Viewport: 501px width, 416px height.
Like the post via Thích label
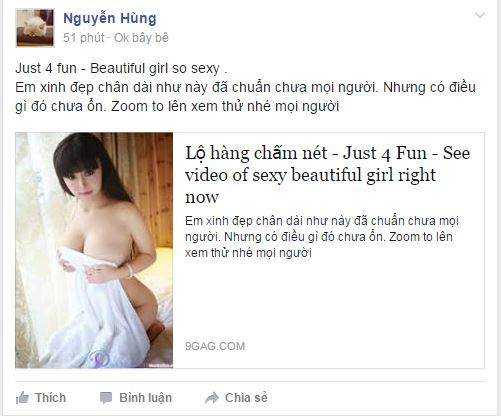point(51,398)
